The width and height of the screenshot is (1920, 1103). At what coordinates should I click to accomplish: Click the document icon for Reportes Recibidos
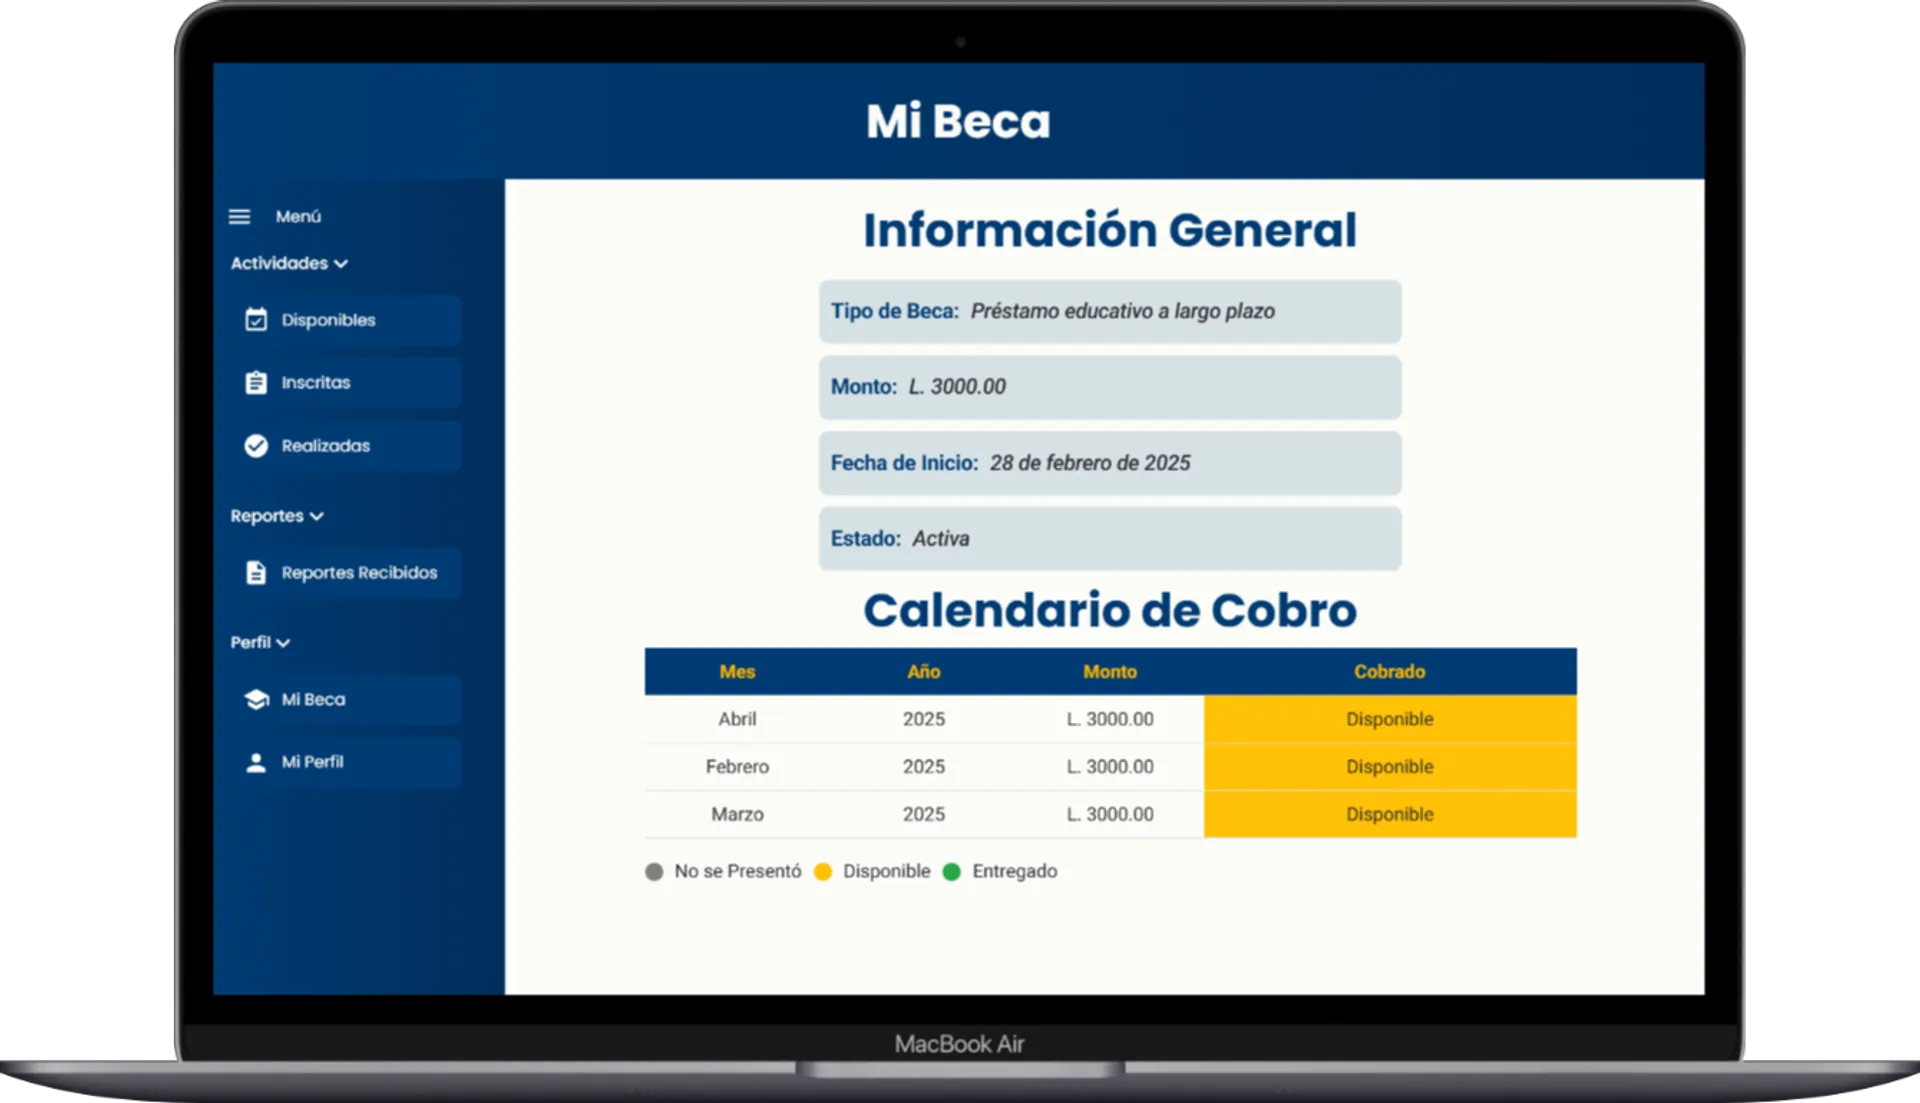click(x=256, y=573)
